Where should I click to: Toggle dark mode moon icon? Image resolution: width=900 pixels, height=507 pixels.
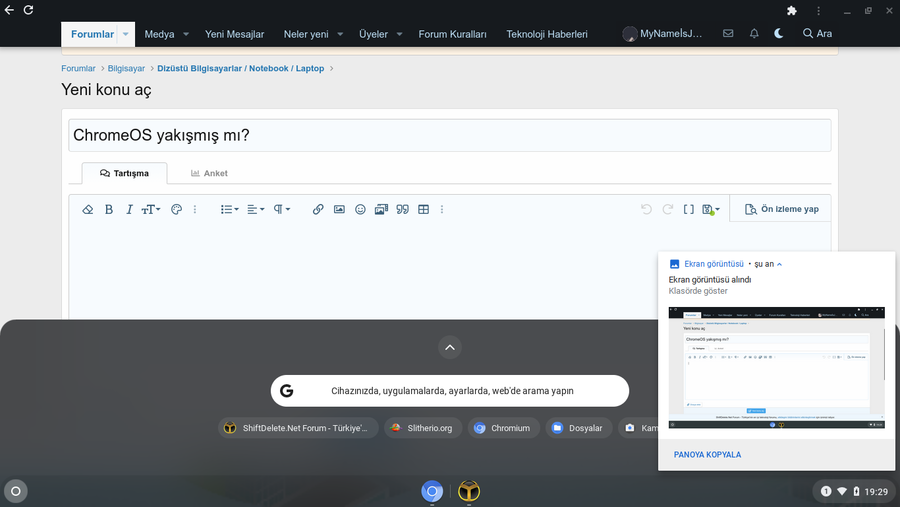click(779, 33)
